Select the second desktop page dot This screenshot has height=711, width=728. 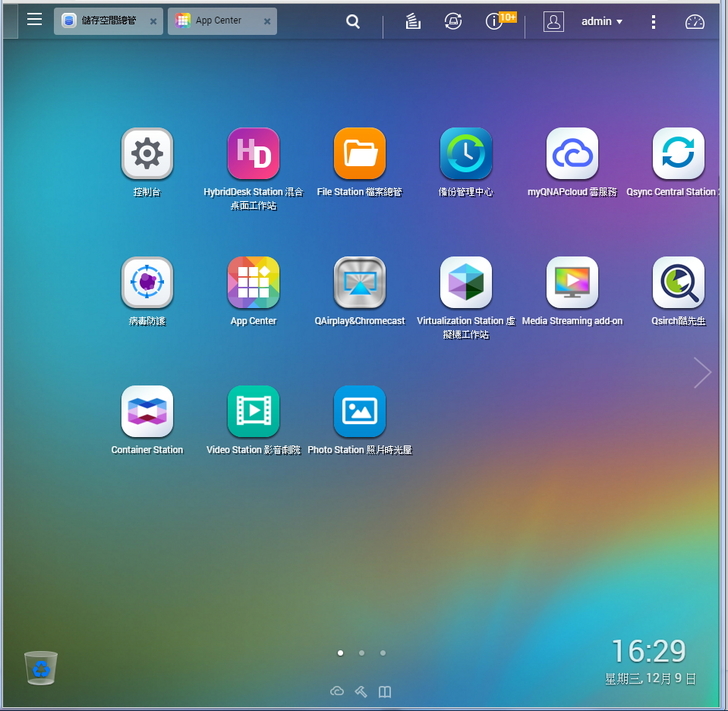point(362,653)
